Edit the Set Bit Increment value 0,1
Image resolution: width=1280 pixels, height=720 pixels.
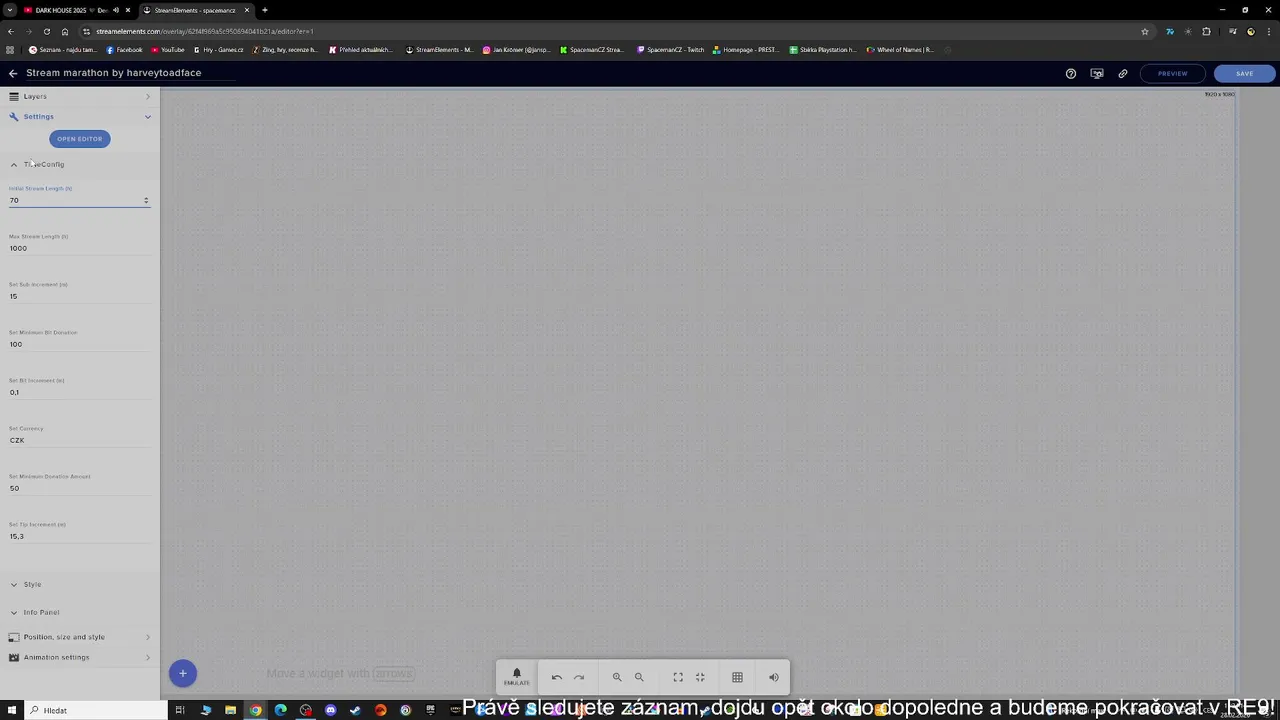pos(80,392)
